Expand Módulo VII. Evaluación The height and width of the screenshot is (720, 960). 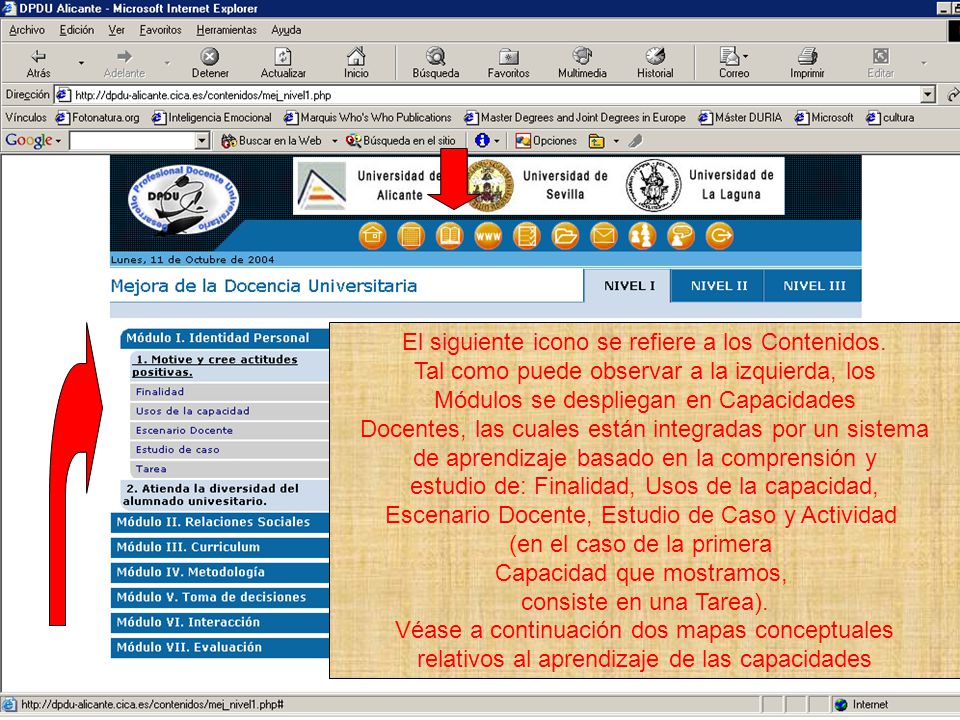[220, 647]
